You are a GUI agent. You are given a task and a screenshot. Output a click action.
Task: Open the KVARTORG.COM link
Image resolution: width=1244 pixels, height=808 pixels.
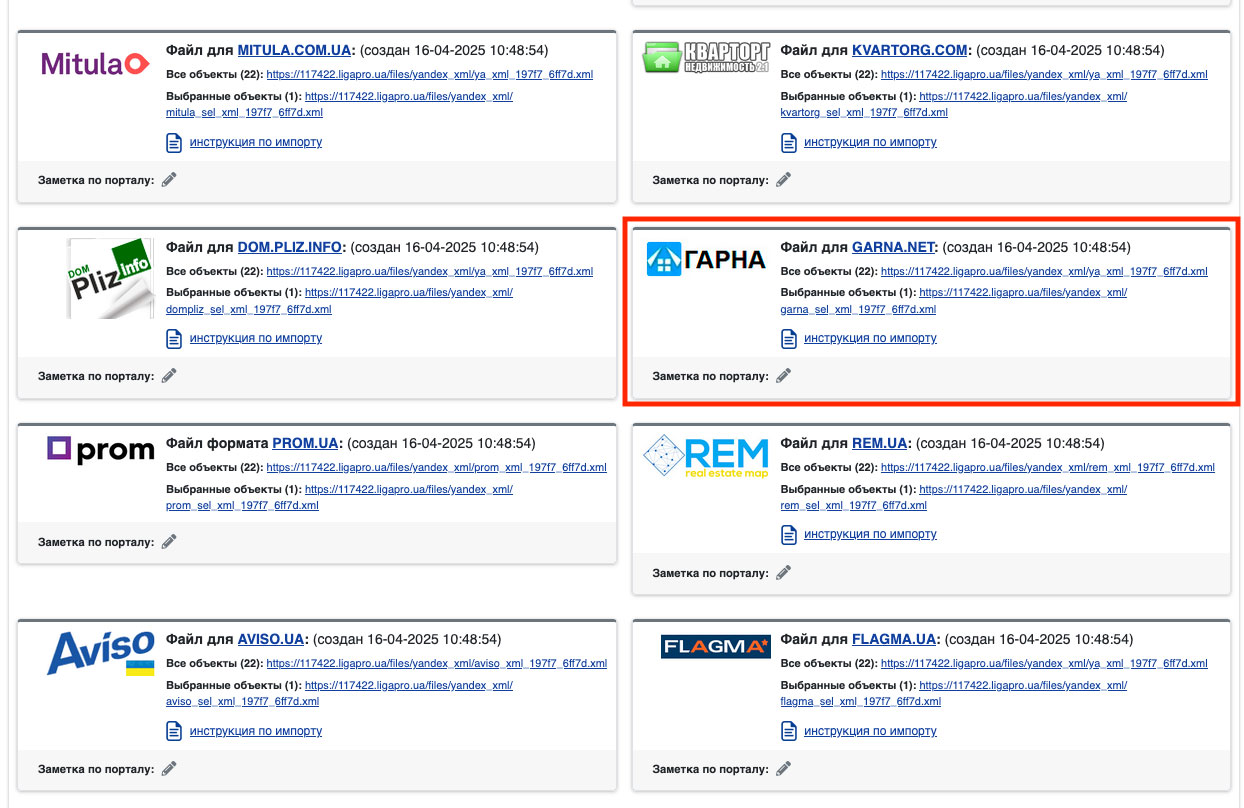[909, 50]
